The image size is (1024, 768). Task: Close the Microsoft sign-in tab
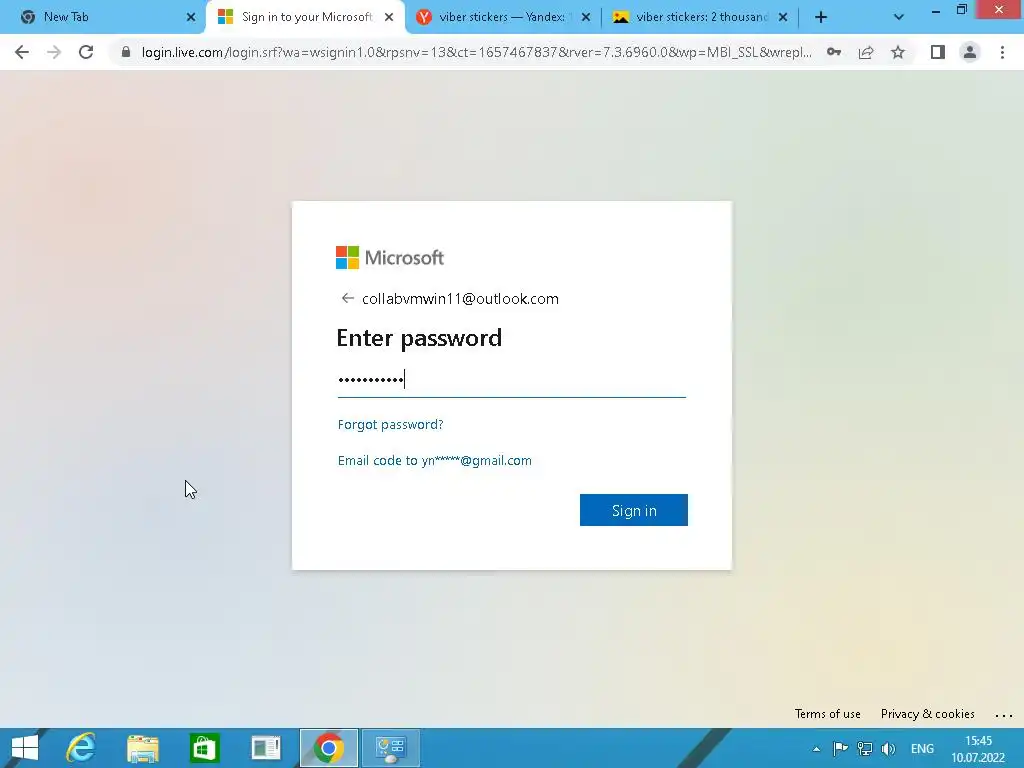[x=389, y=18]
